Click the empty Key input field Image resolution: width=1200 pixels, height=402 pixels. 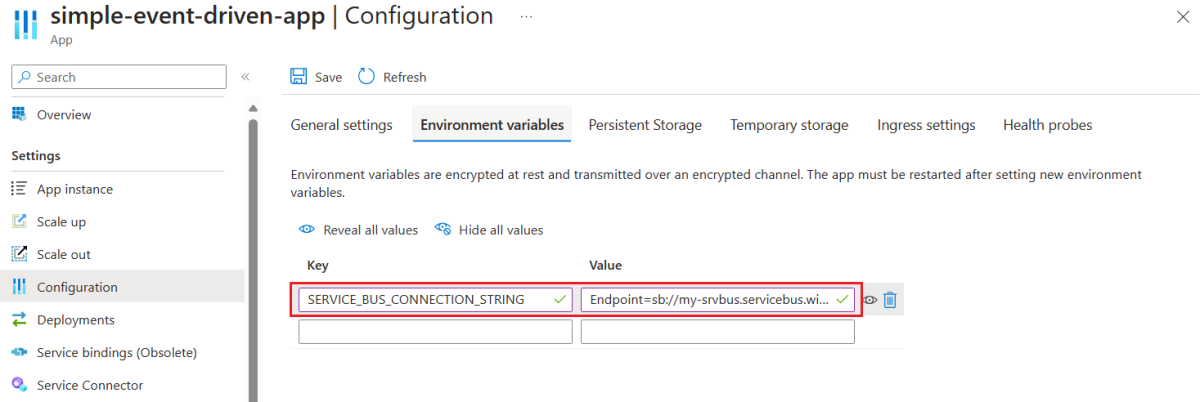[435, 332]
